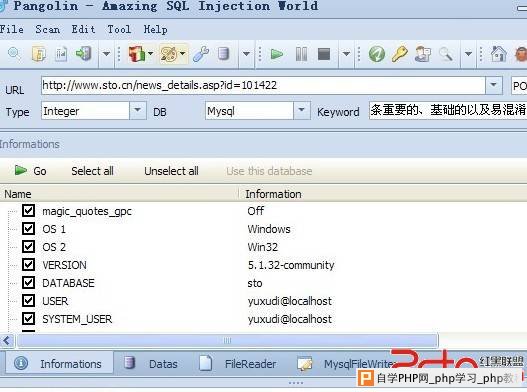Click the documents copy toolbar icon

pos(39,54)
